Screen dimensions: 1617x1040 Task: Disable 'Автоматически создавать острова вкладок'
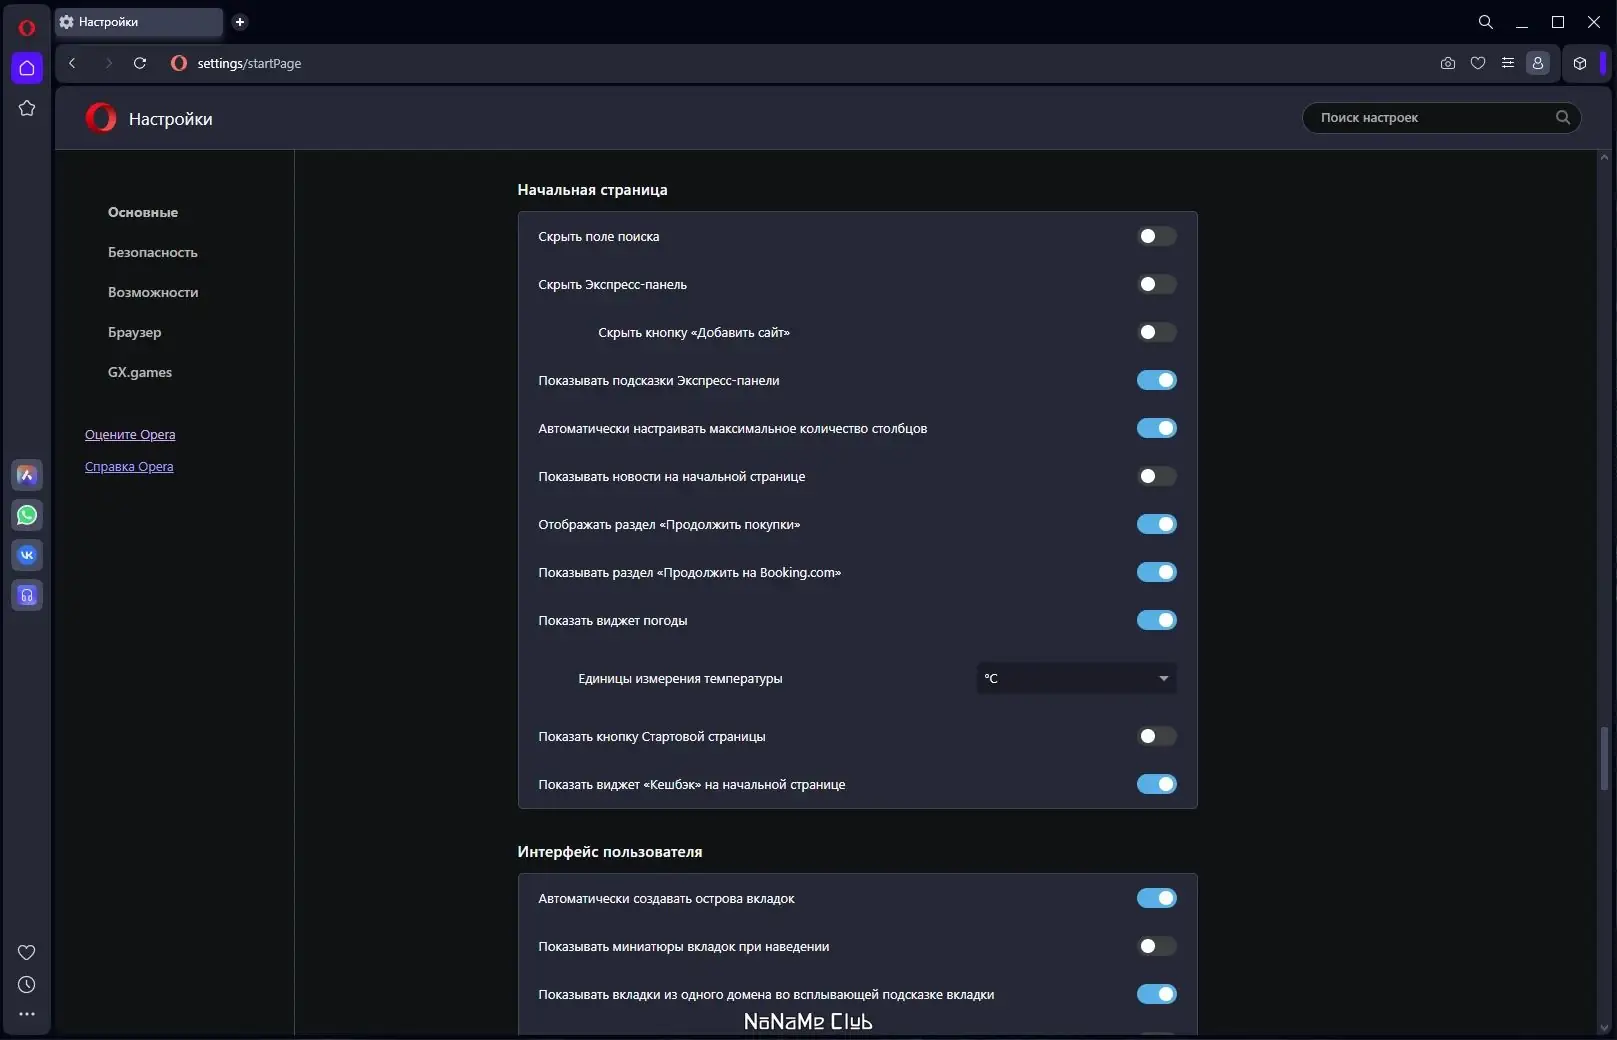[1156, 899]
